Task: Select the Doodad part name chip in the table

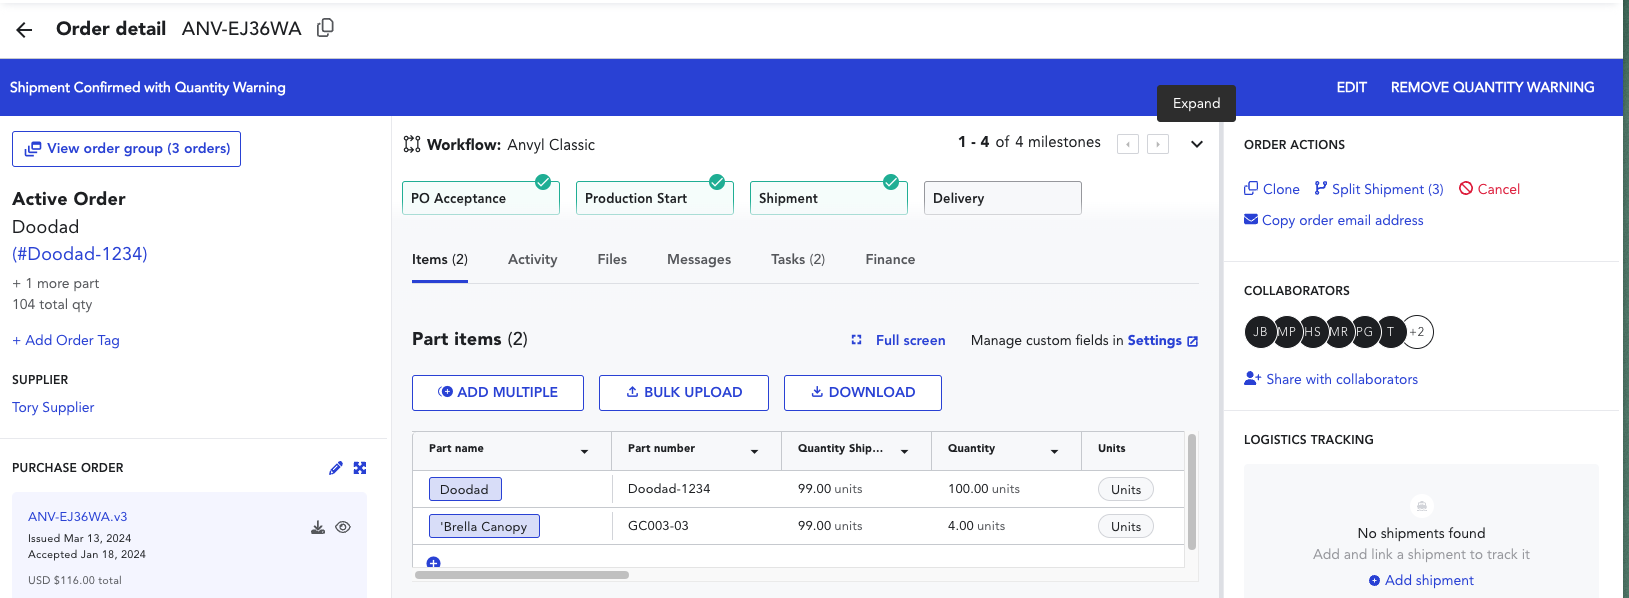Action: [465, 489]
